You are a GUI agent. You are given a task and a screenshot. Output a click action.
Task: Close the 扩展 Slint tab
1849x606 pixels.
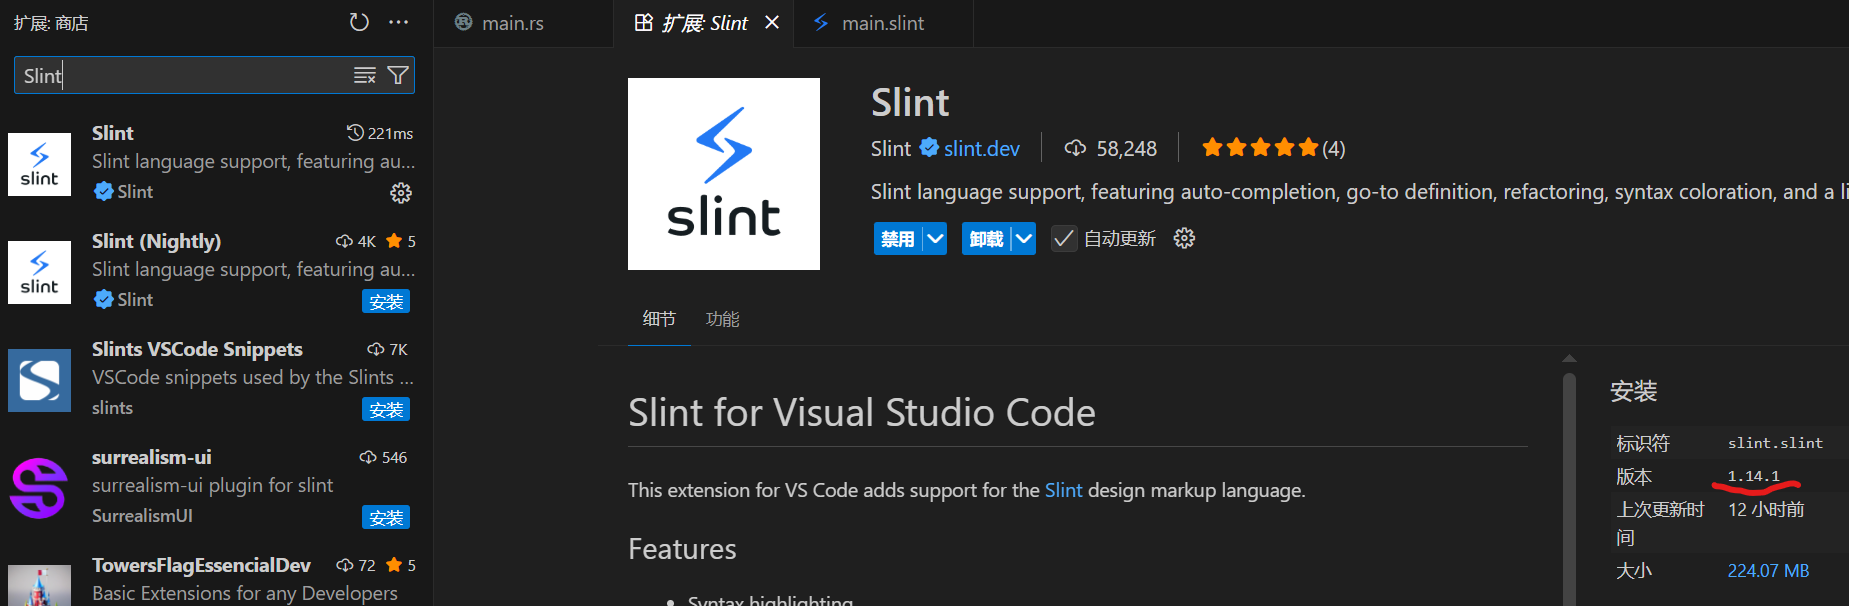pos(772,22)
